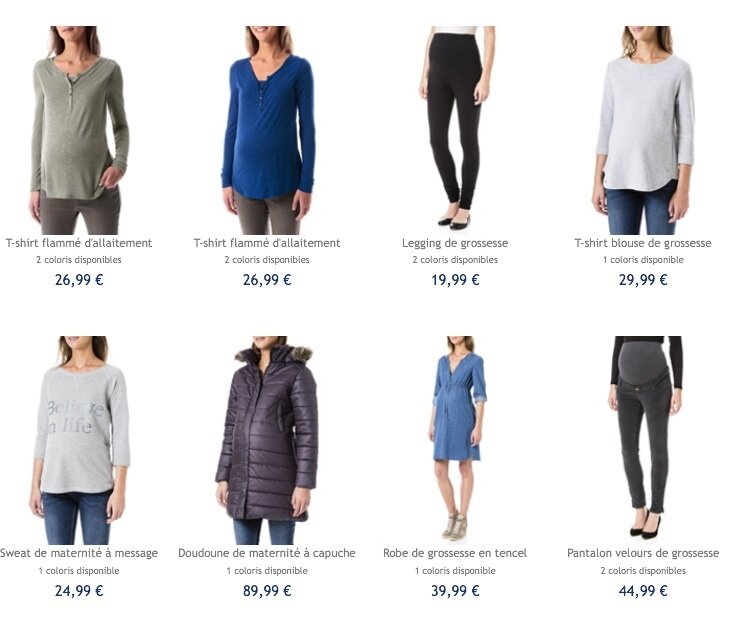View the blue tencel dress photo
This screenshot has height=639, width=750.
[455, 440]
